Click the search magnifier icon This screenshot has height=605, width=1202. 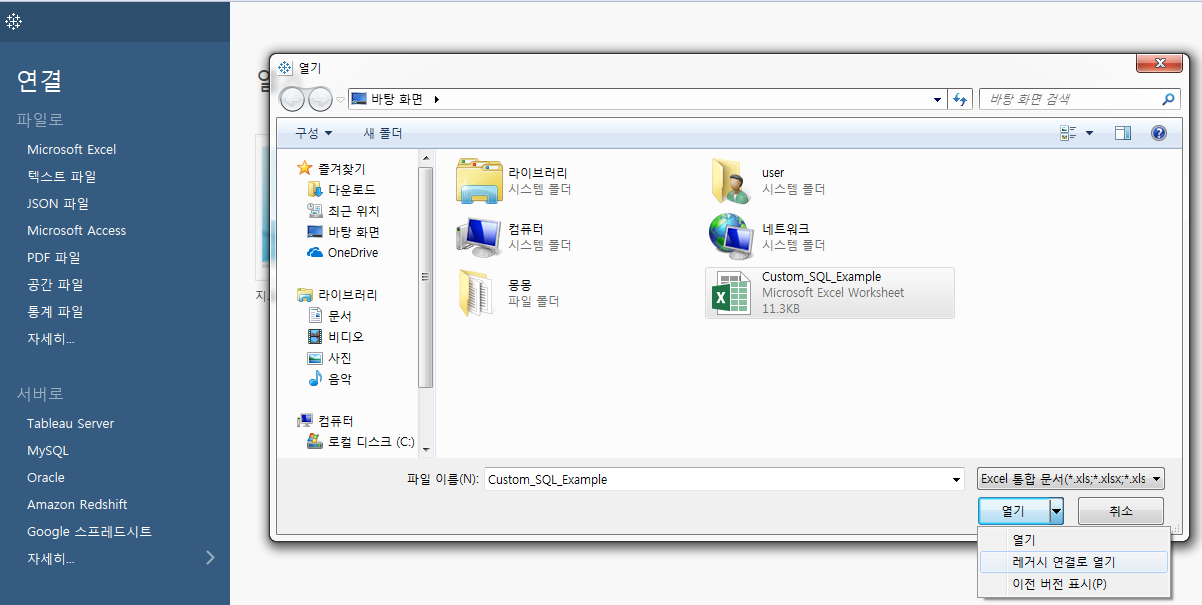pos(1168,99)
